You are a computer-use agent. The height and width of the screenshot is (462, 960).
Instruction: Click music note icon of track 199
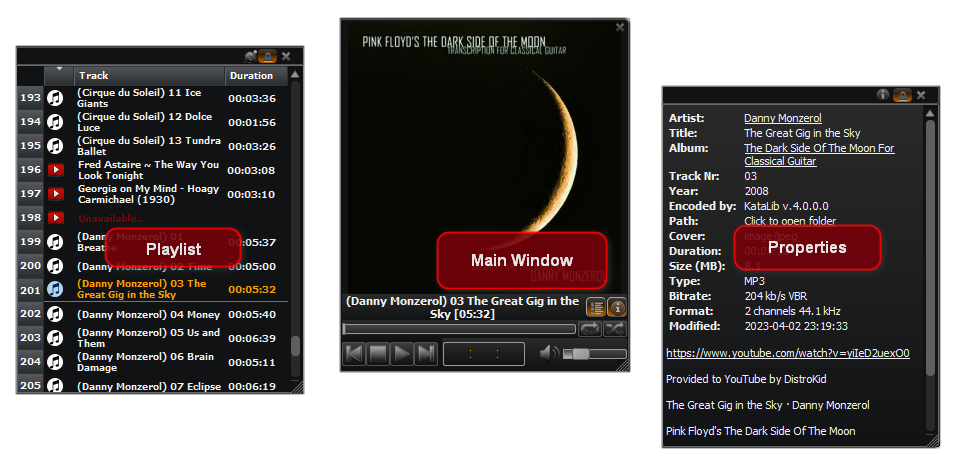pyautogui.click(x=56, y=242)
